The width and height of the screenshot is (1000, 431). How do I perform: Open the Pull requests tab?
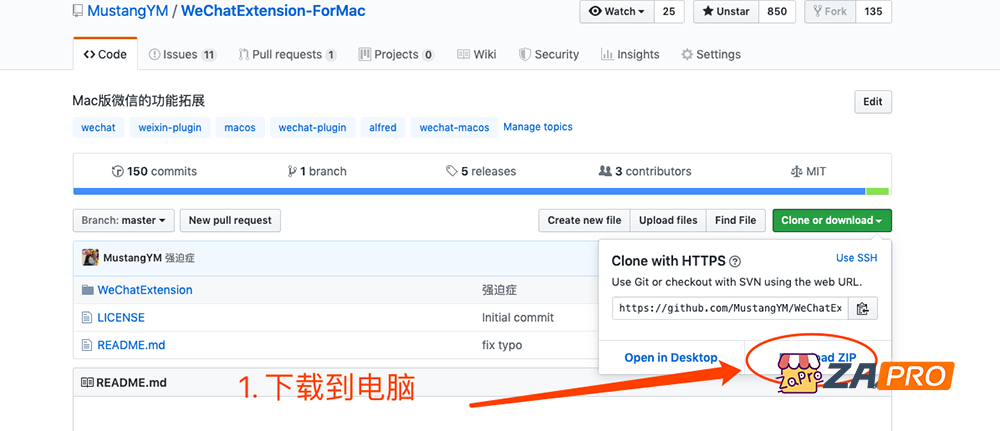pos(288,55)
